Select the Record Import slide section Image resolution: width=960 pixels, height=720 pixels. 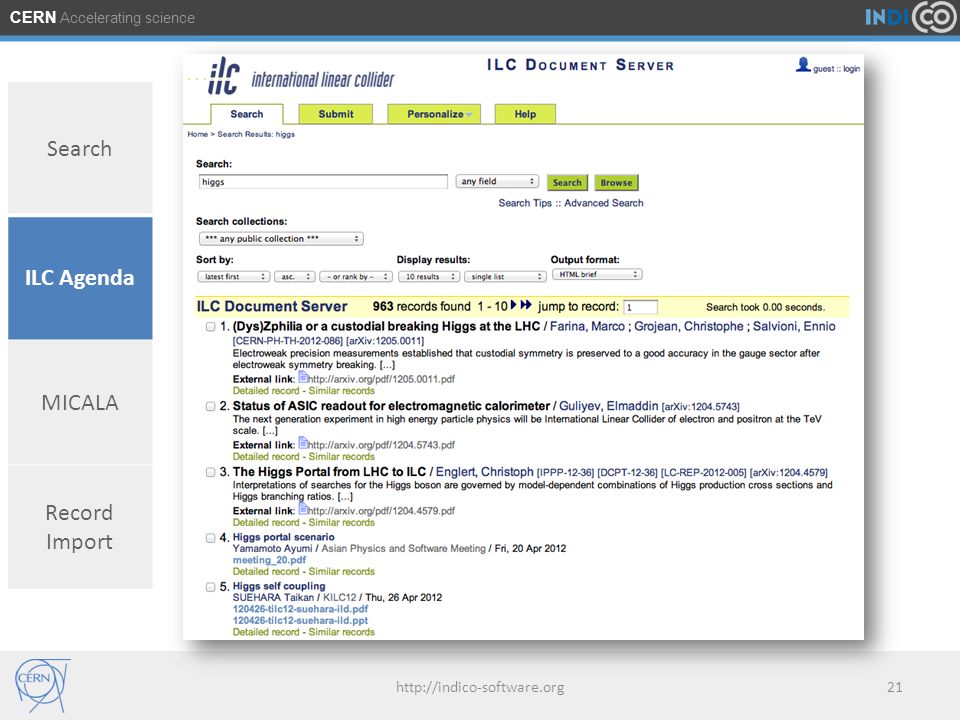(80, 527)
